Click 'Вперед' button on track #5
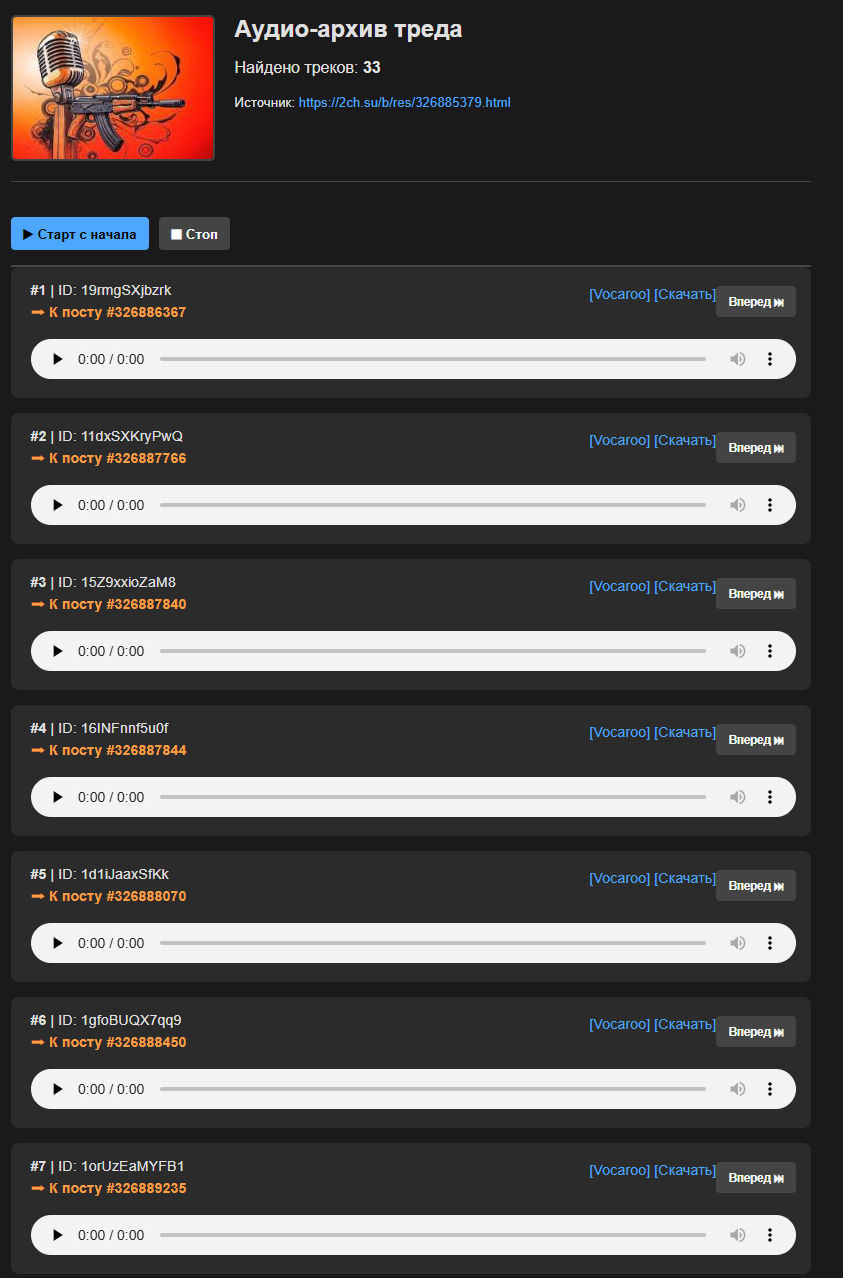 click(x=755, y=886)
